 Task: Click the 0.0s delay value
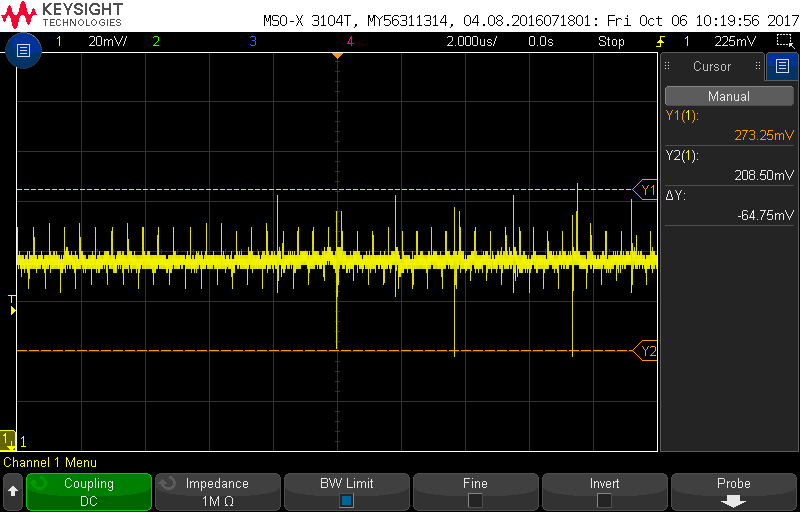[x=541, y=41]
